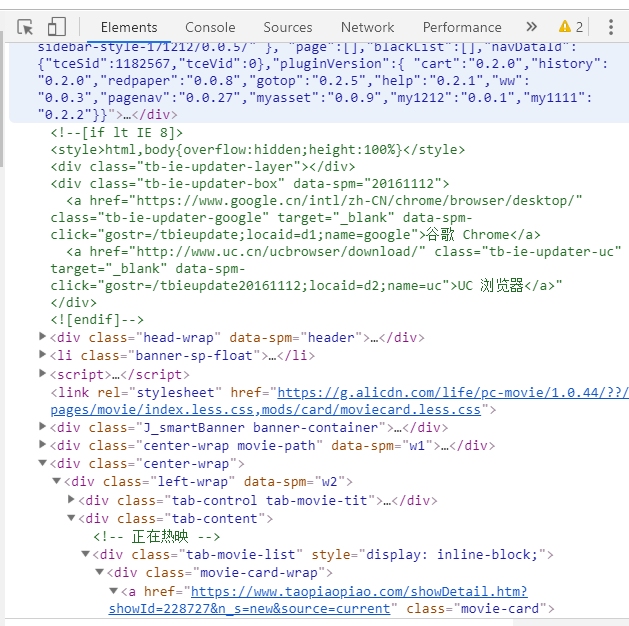629x626 pixels.
Task: Expand the center-wrap movie-path div
Action: pyautogui.click(x=42, y=444)
